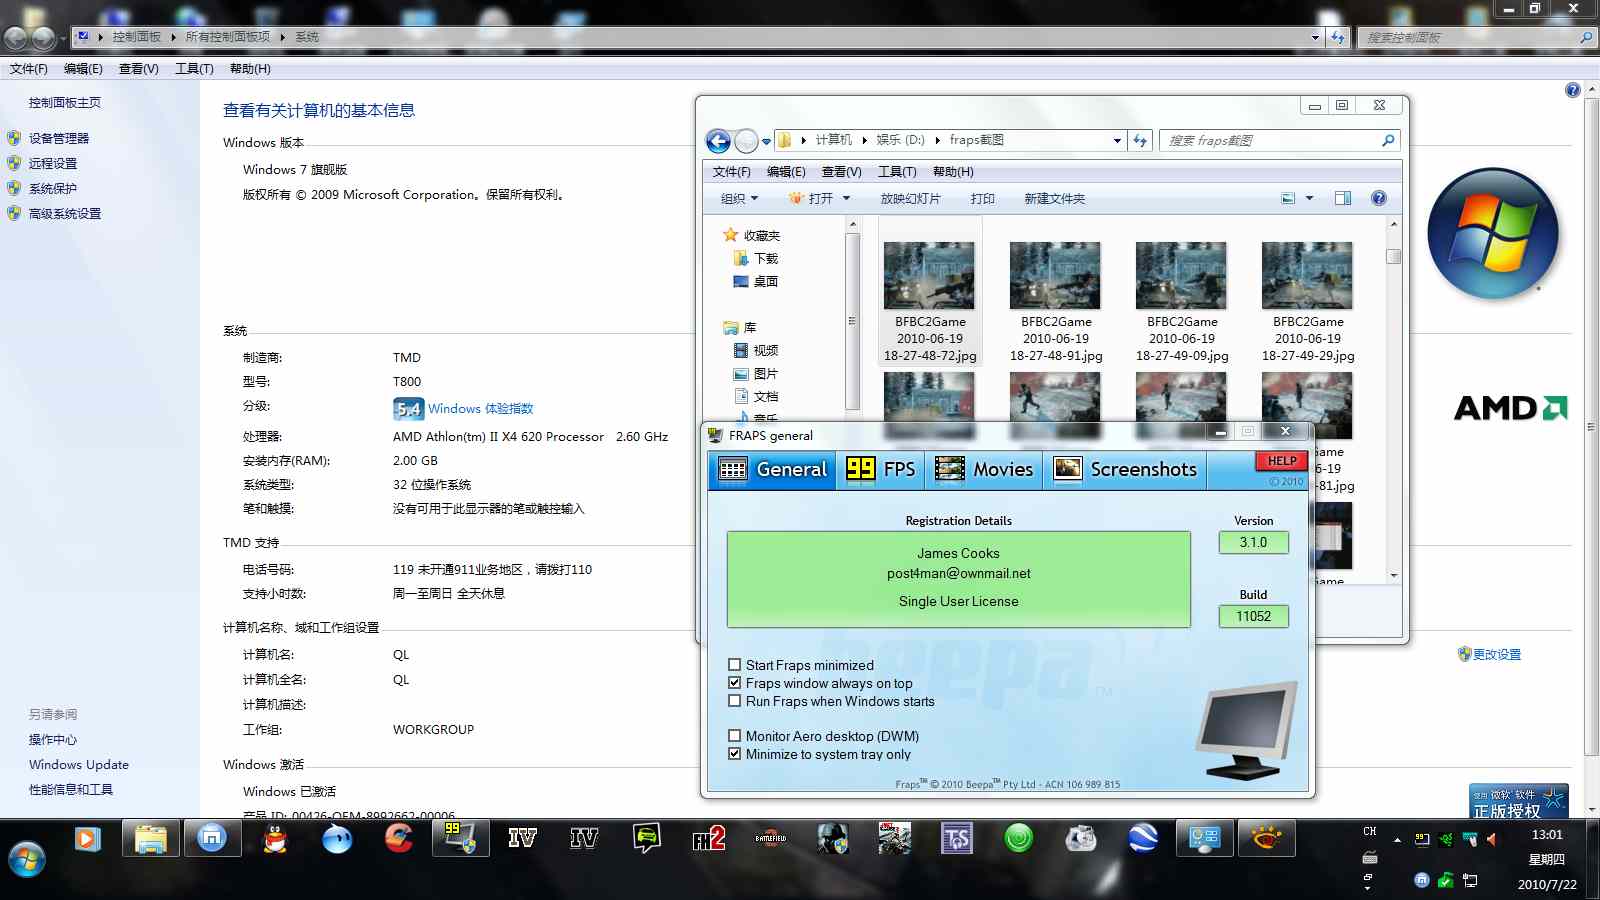The width and height of the screenshot is (1600, 900).
Task: Open Device Manager link in control panel sidebar
Action: [x=58, y=138]
